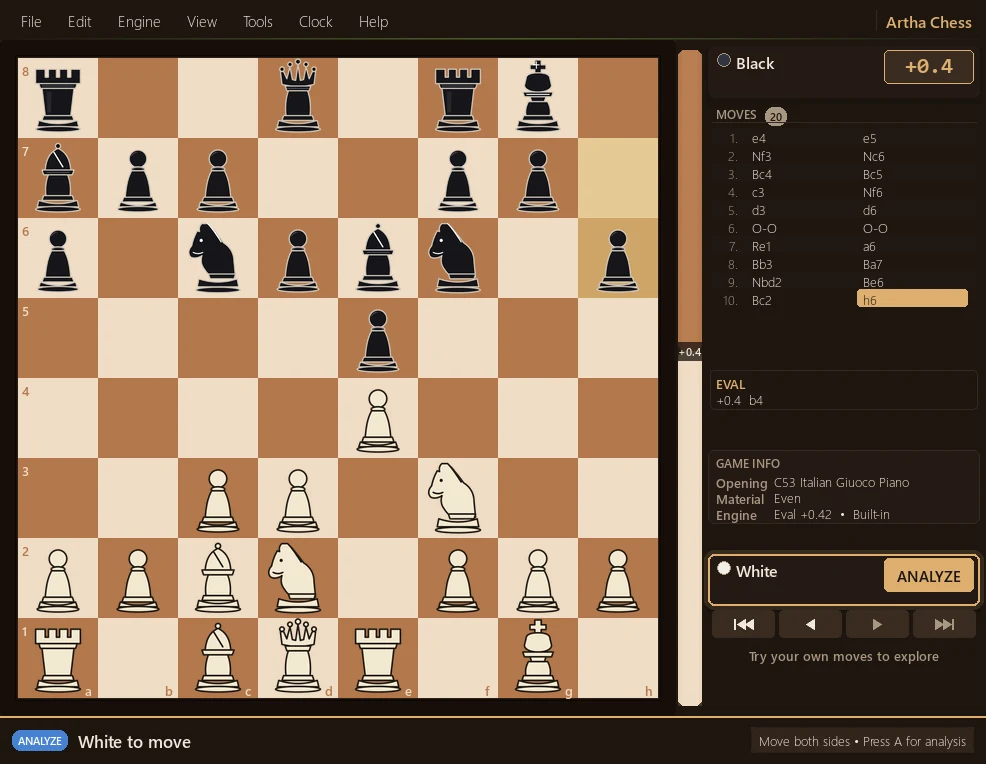The image size is (986, 764).
Task: Click the ANALYZE button in White panel
Action: (x=929, y=575)
